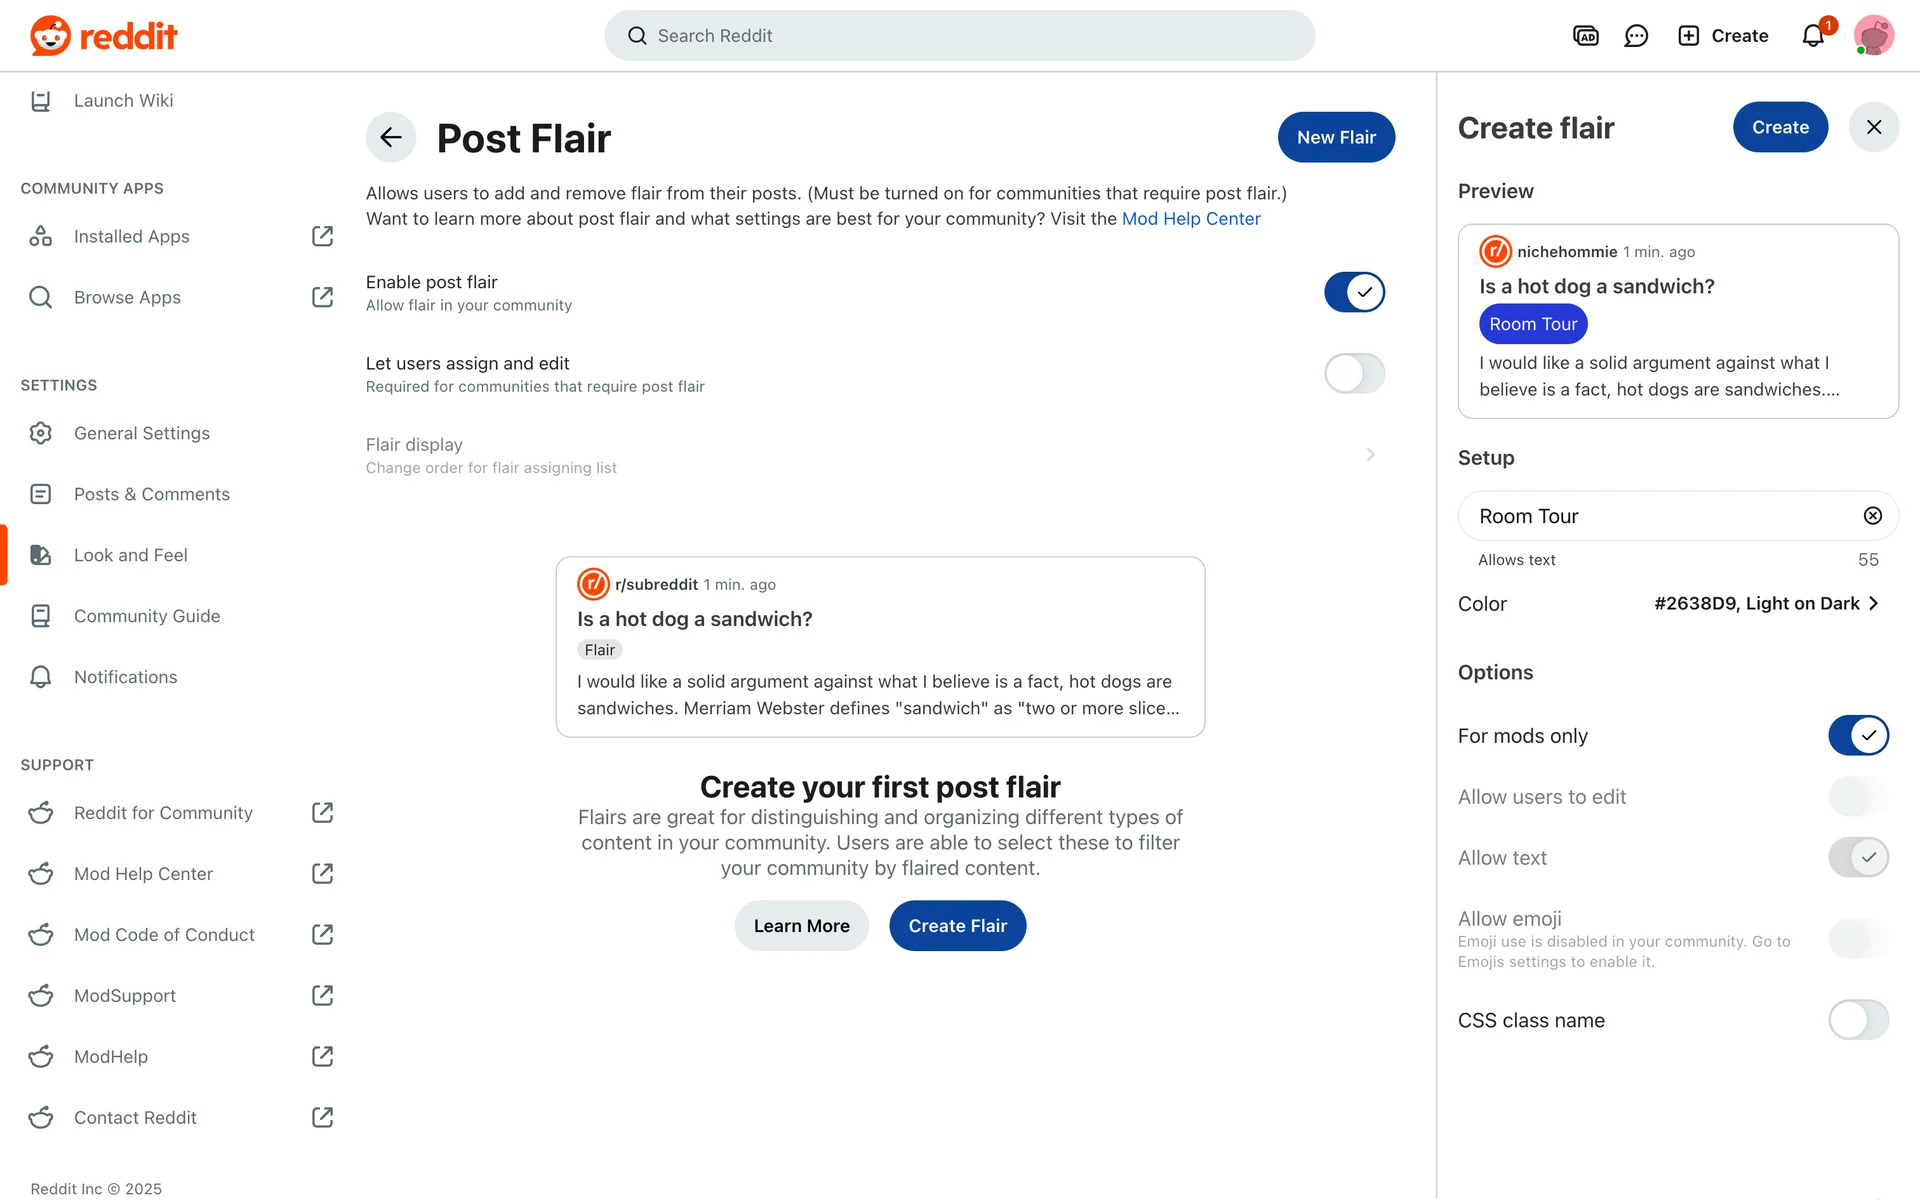The image size is (1920, 1200).
Task: Enable the CSS class name toggle
Action: [x=1858, y=1021]
